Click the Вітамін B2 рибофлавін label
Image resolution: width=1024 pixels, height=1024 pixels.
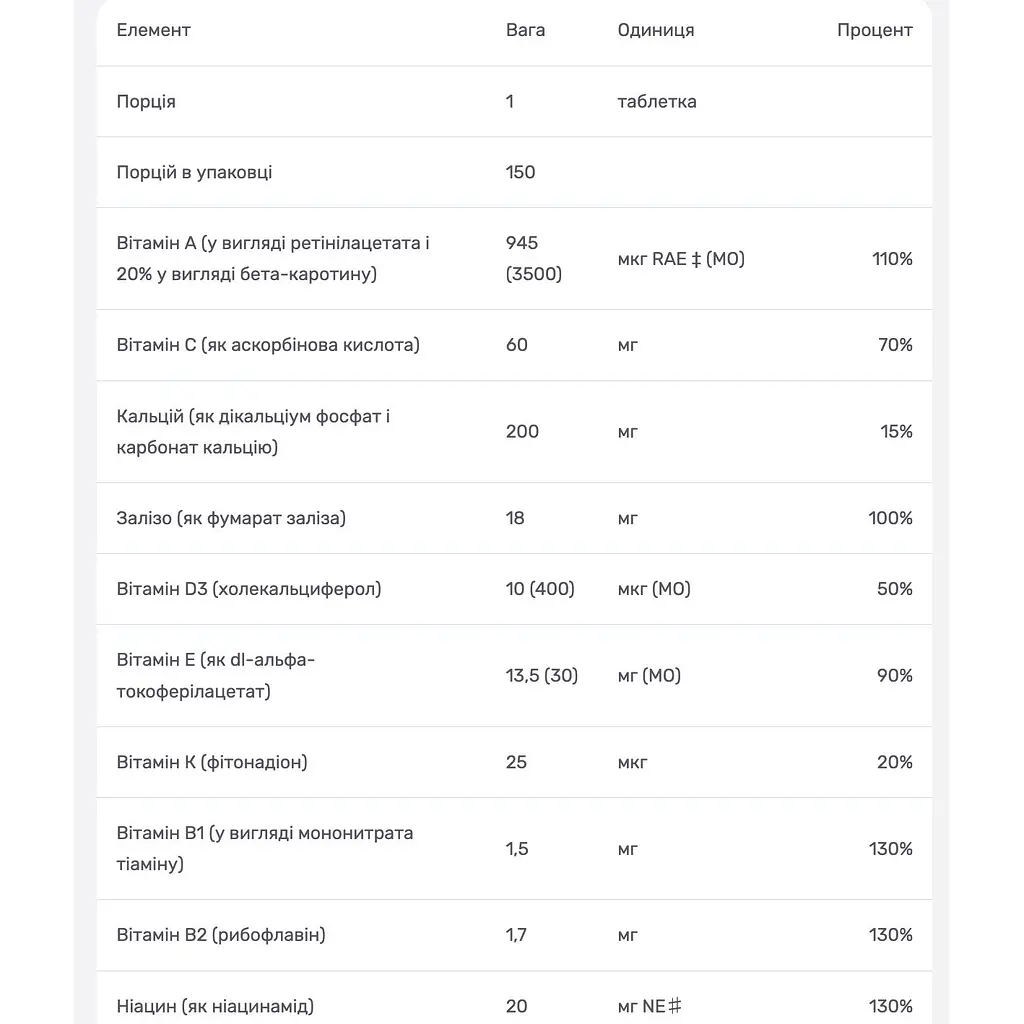(x=221, y=935)
